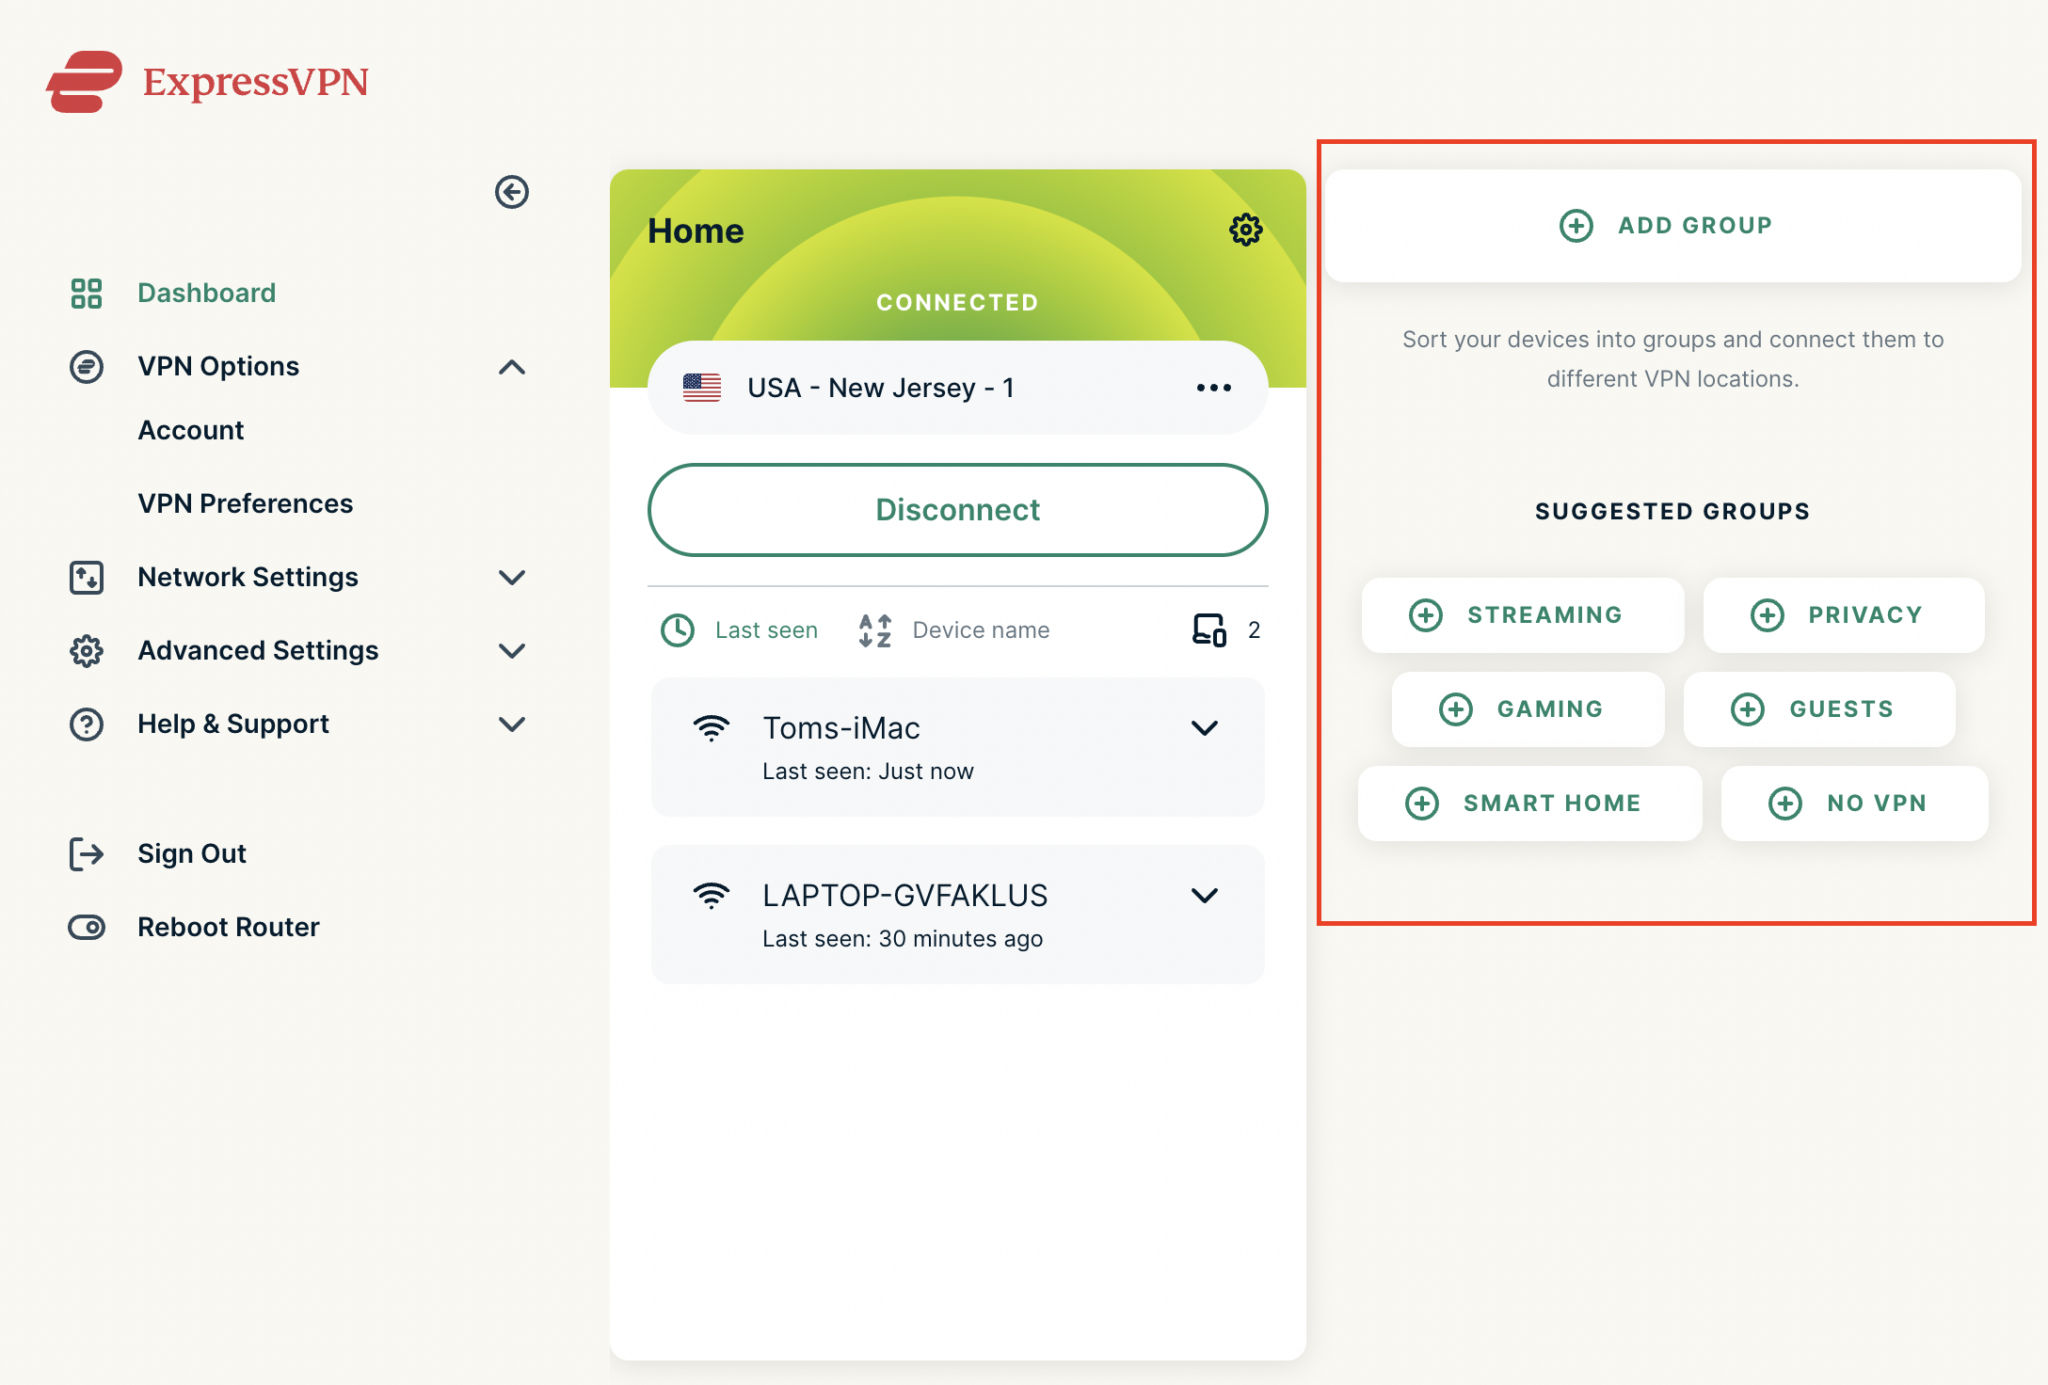Open the Home group settings gear
Image resolution: width=2048 pixels, height=1385 pixels.
(1245, 230)
